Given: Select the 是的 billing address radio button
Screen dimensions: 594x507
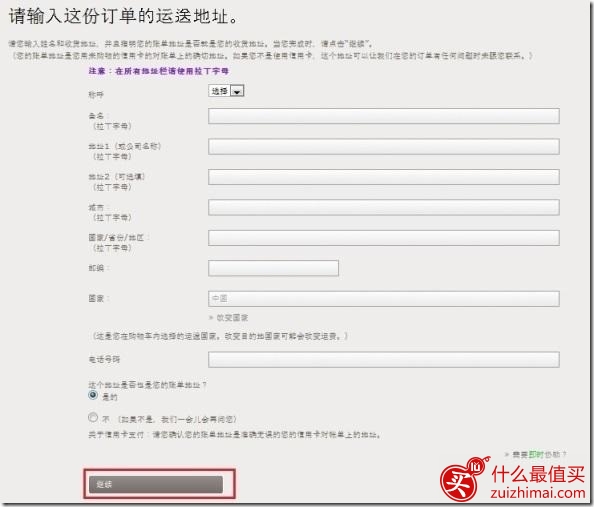Looking at the screenshot, I should [93, 395].
